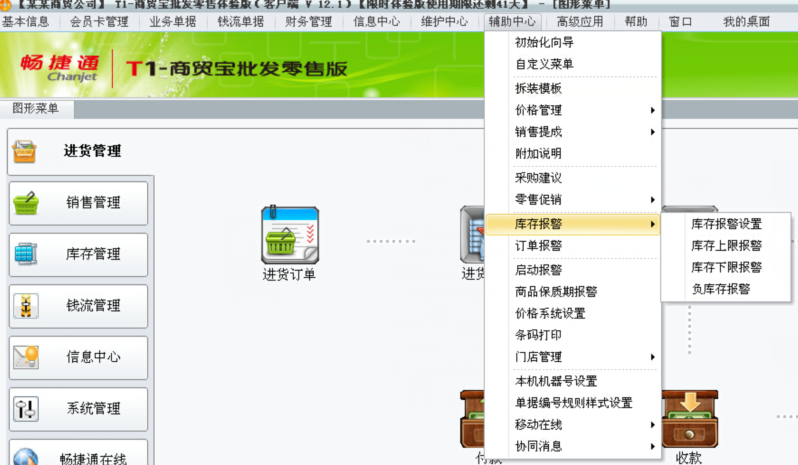Choose 库存报警设置 in submenu
The height and width of the screenshot is (465, 798).
(726, 224)
